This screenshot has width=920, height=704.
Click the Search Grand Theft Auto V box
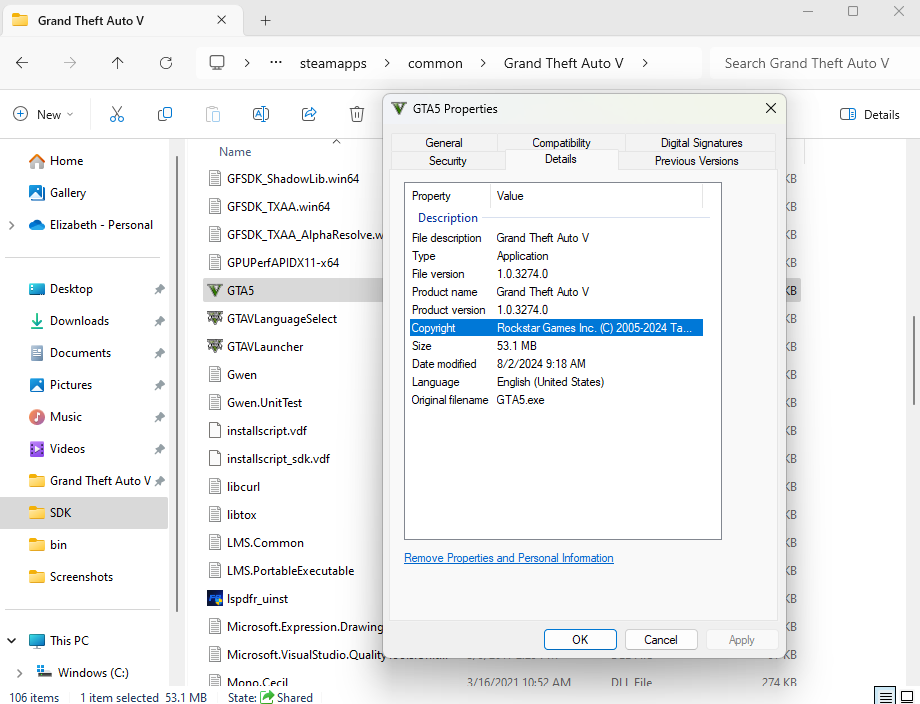point(810,63)
